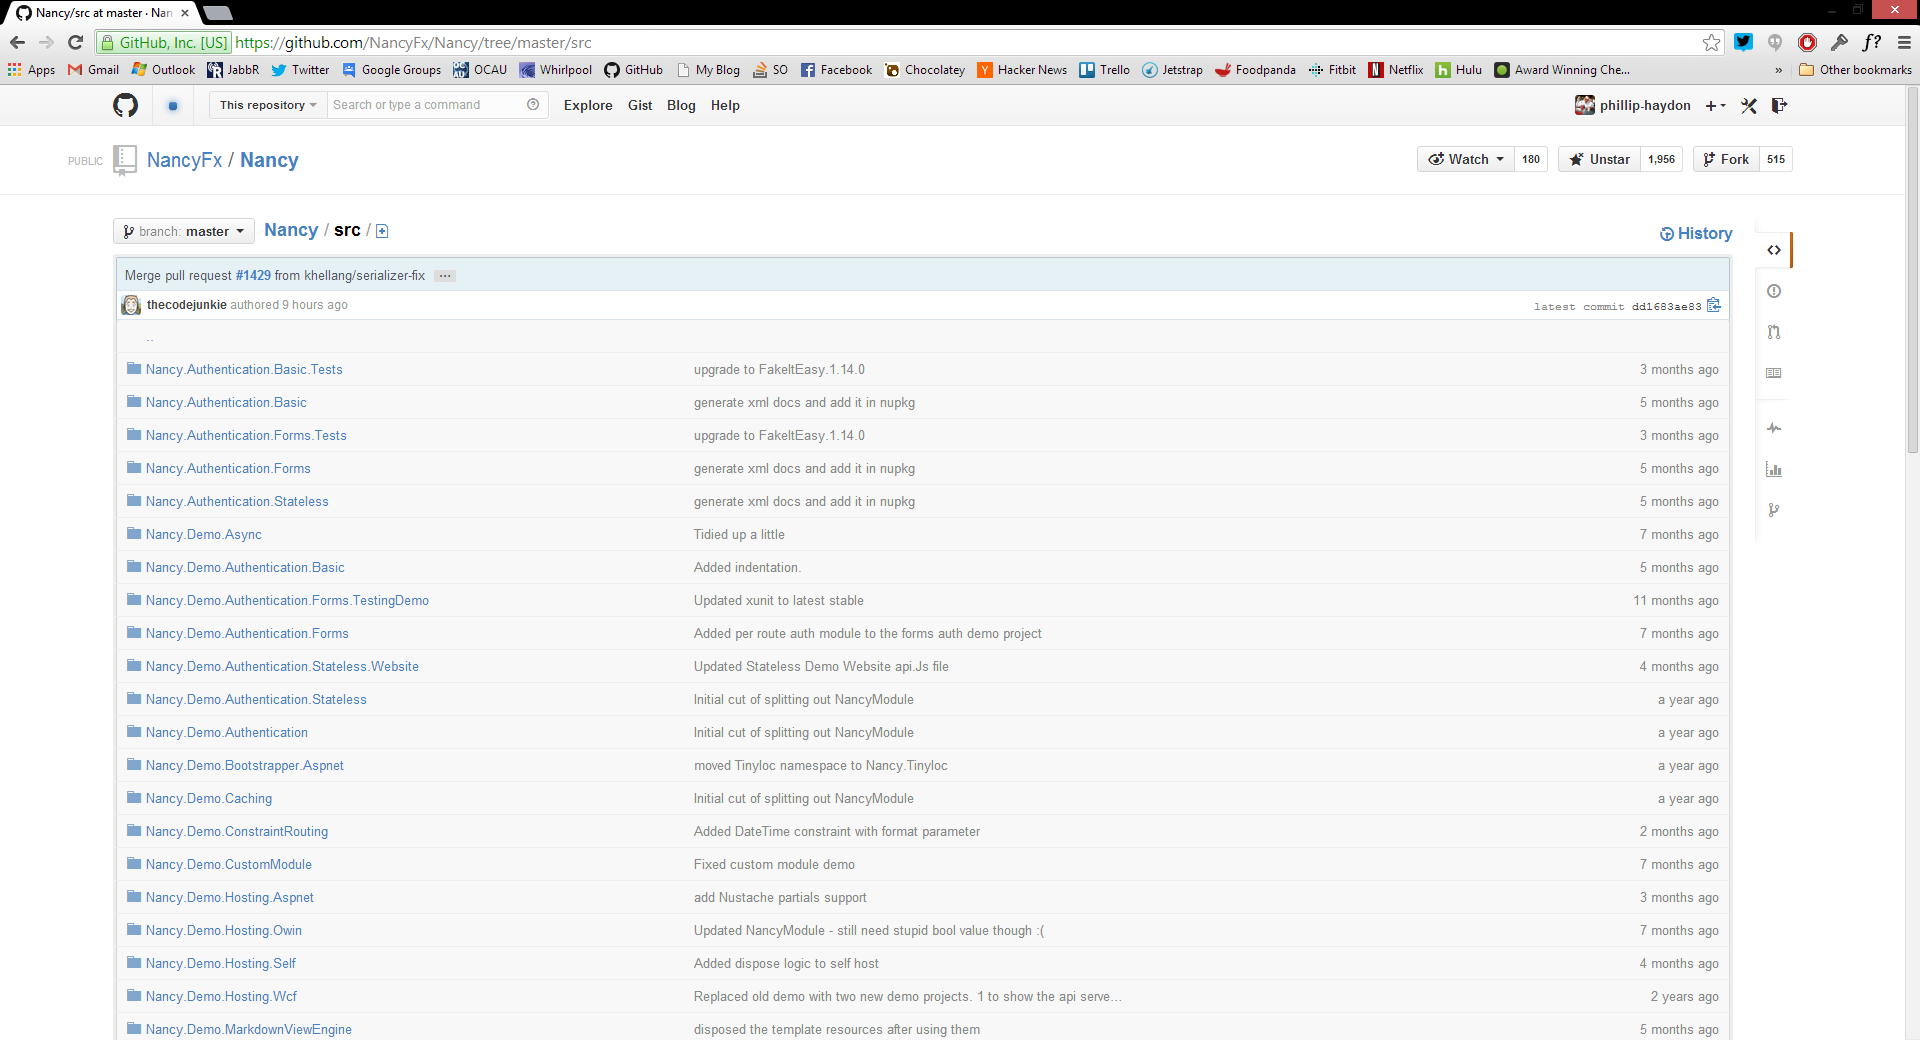
Task: Open the Pulse sidebar icon
Action: click(1774, 428)
